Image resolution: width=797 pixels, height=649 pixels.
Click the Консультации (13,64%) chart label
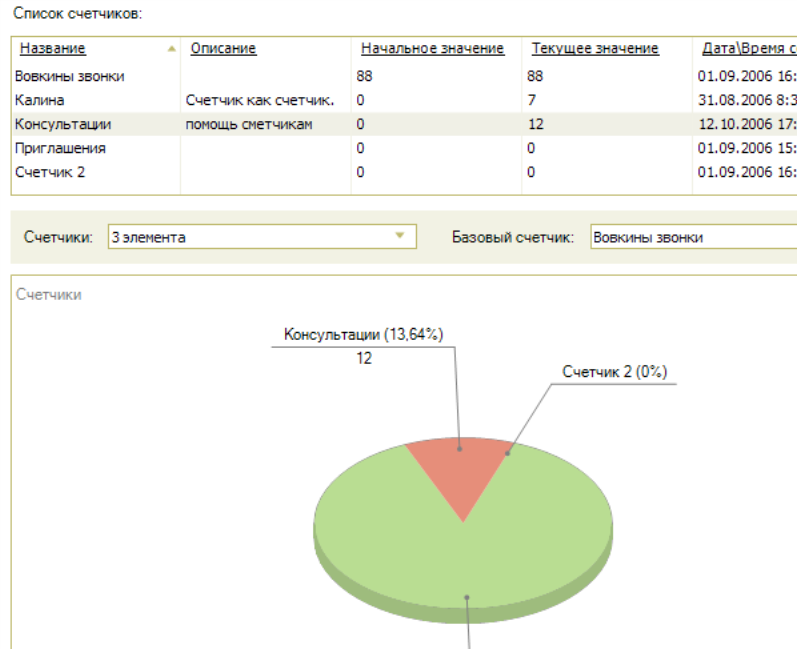(363, 334)
